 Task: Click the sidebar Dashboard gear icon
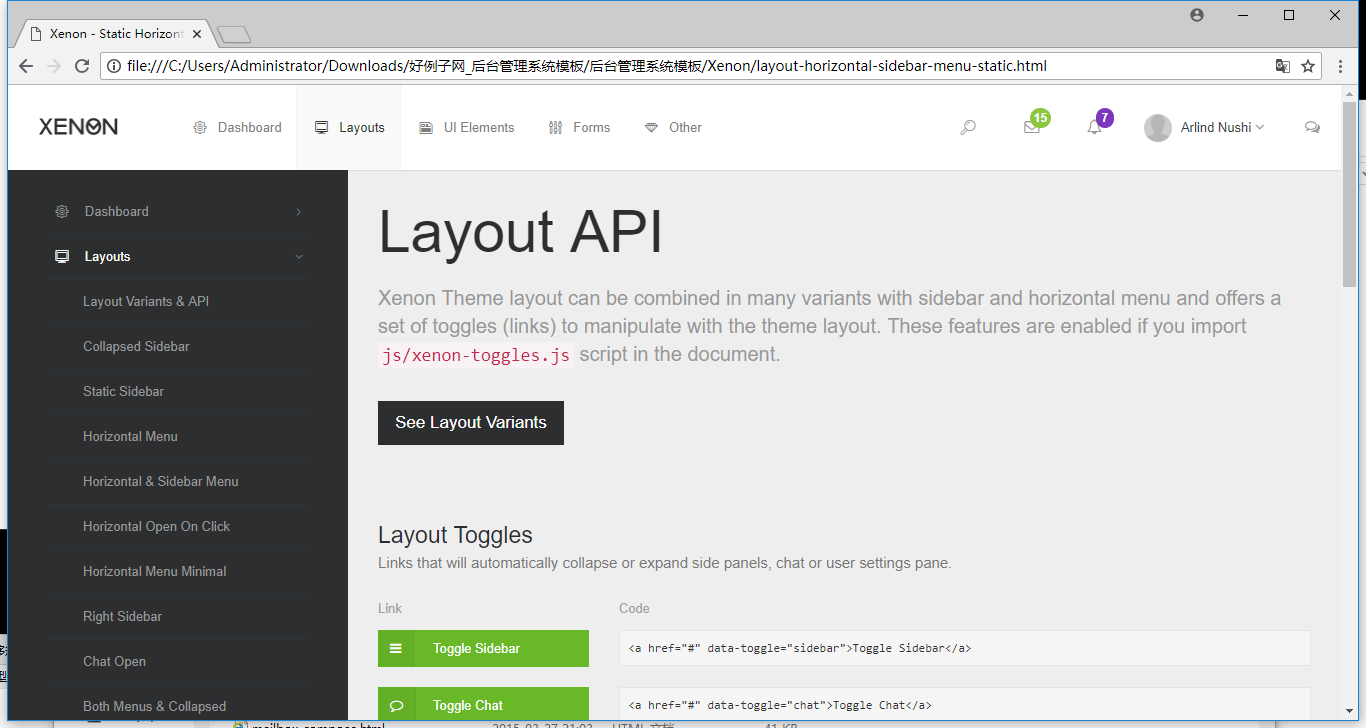point(62,211)
